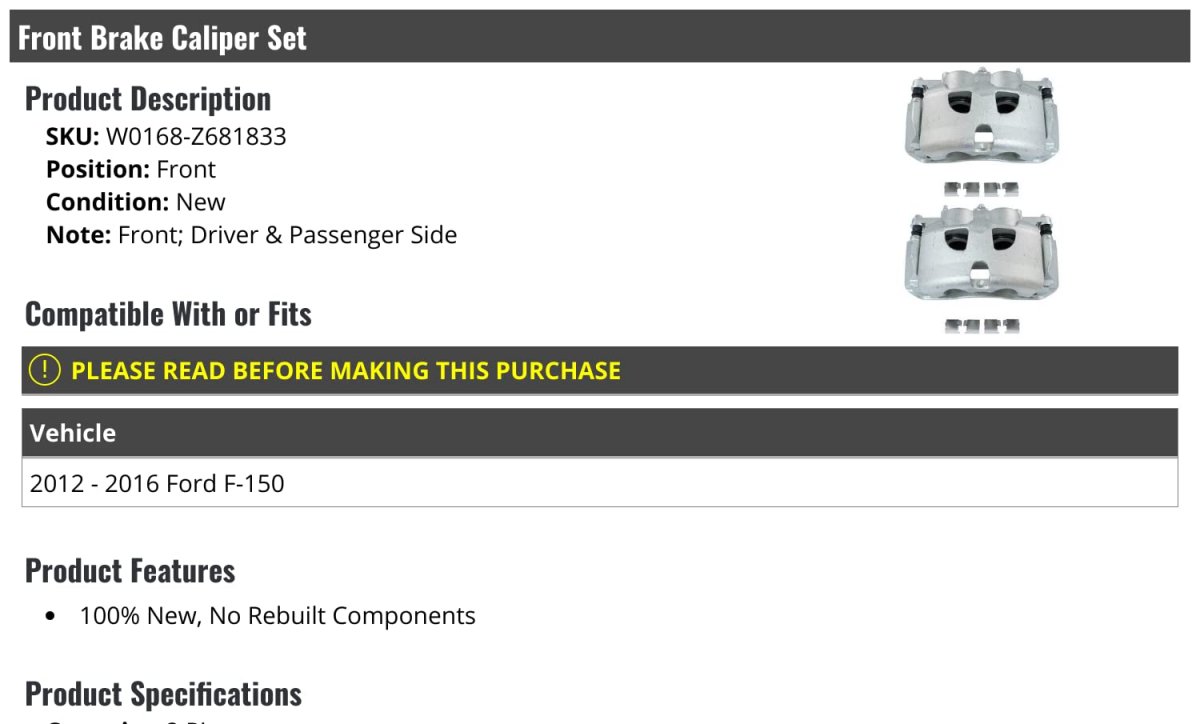Image resolution: width=1200 pixels, height=724 pixels.
Task: Click the Product Specifications heading
Action: (163, 694)
